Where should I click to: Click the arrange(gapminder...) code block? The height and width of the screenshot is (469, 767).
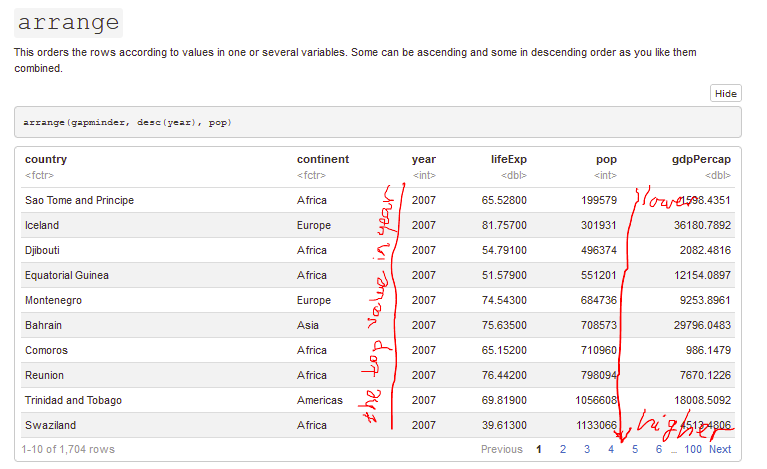point(129,122)
